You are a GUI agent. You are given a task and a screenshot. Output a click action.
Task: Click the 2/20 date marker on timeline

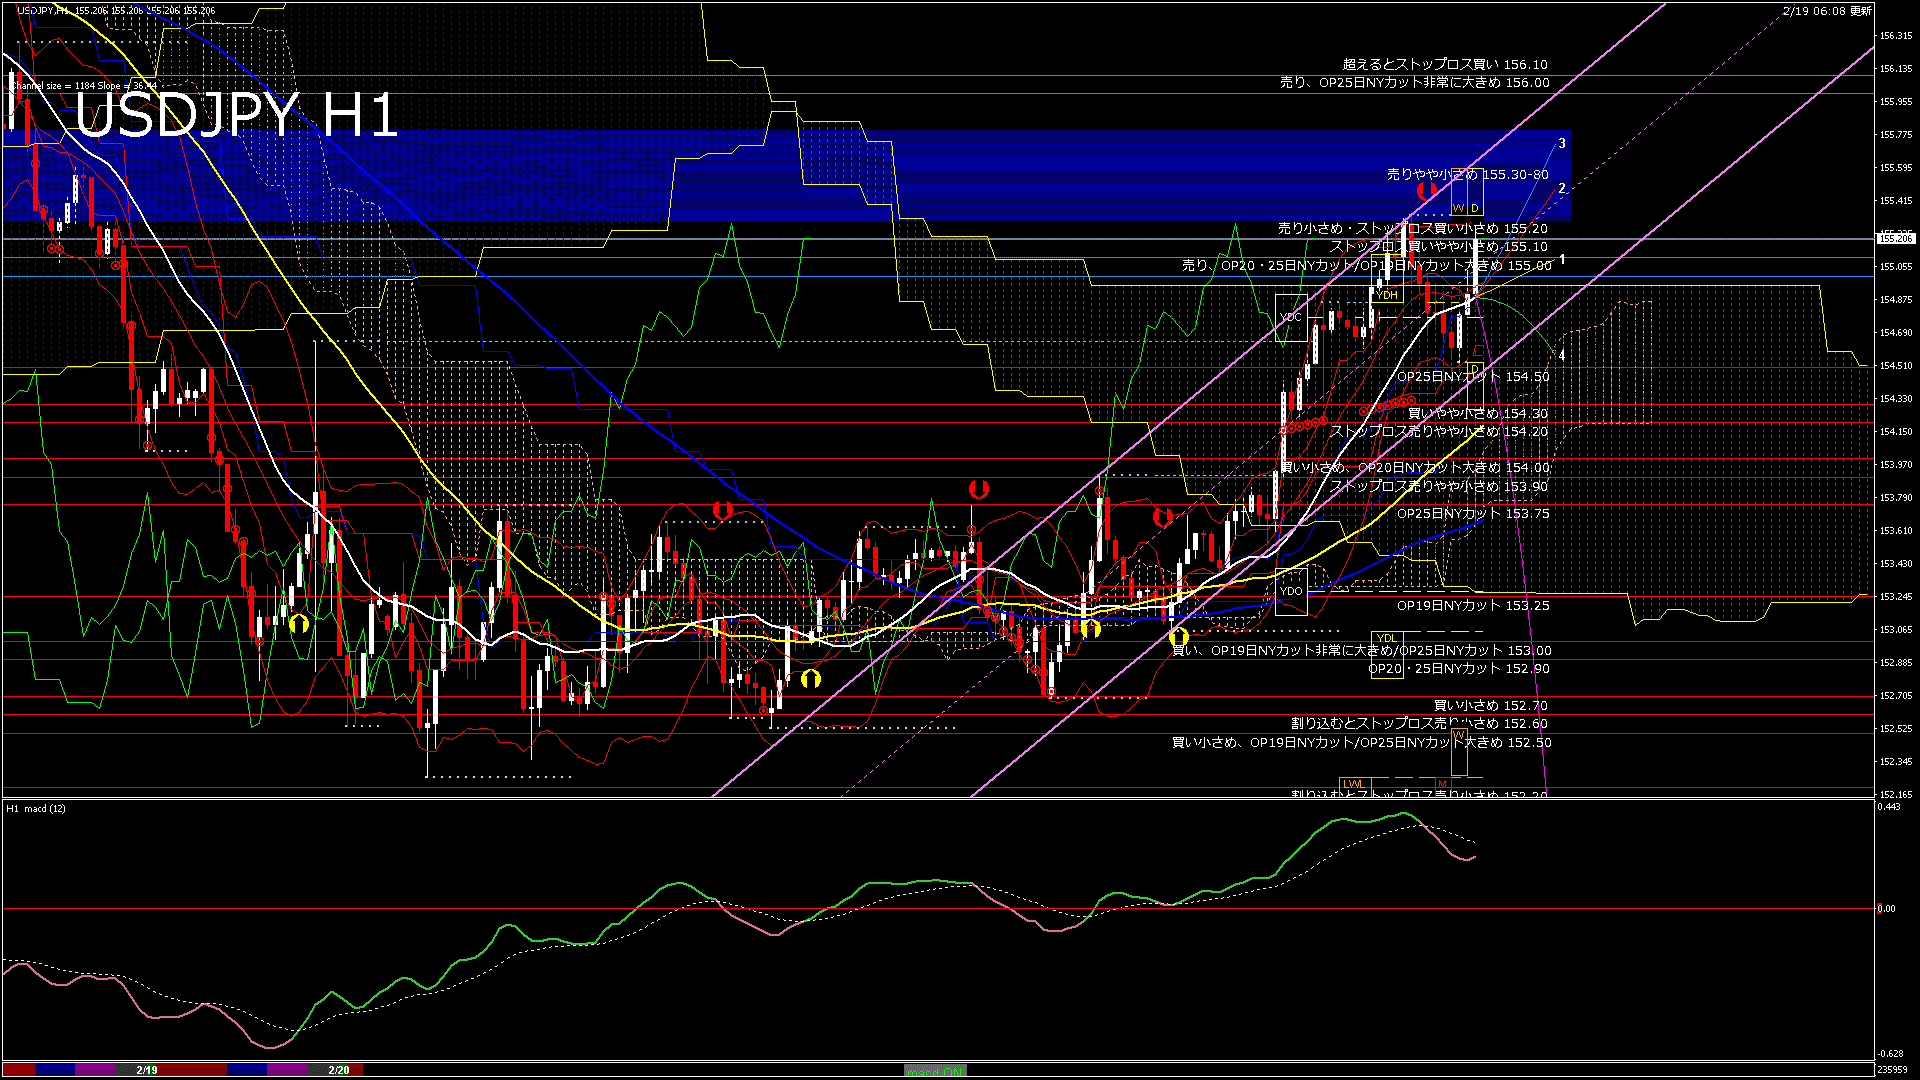coord(339,1070)
